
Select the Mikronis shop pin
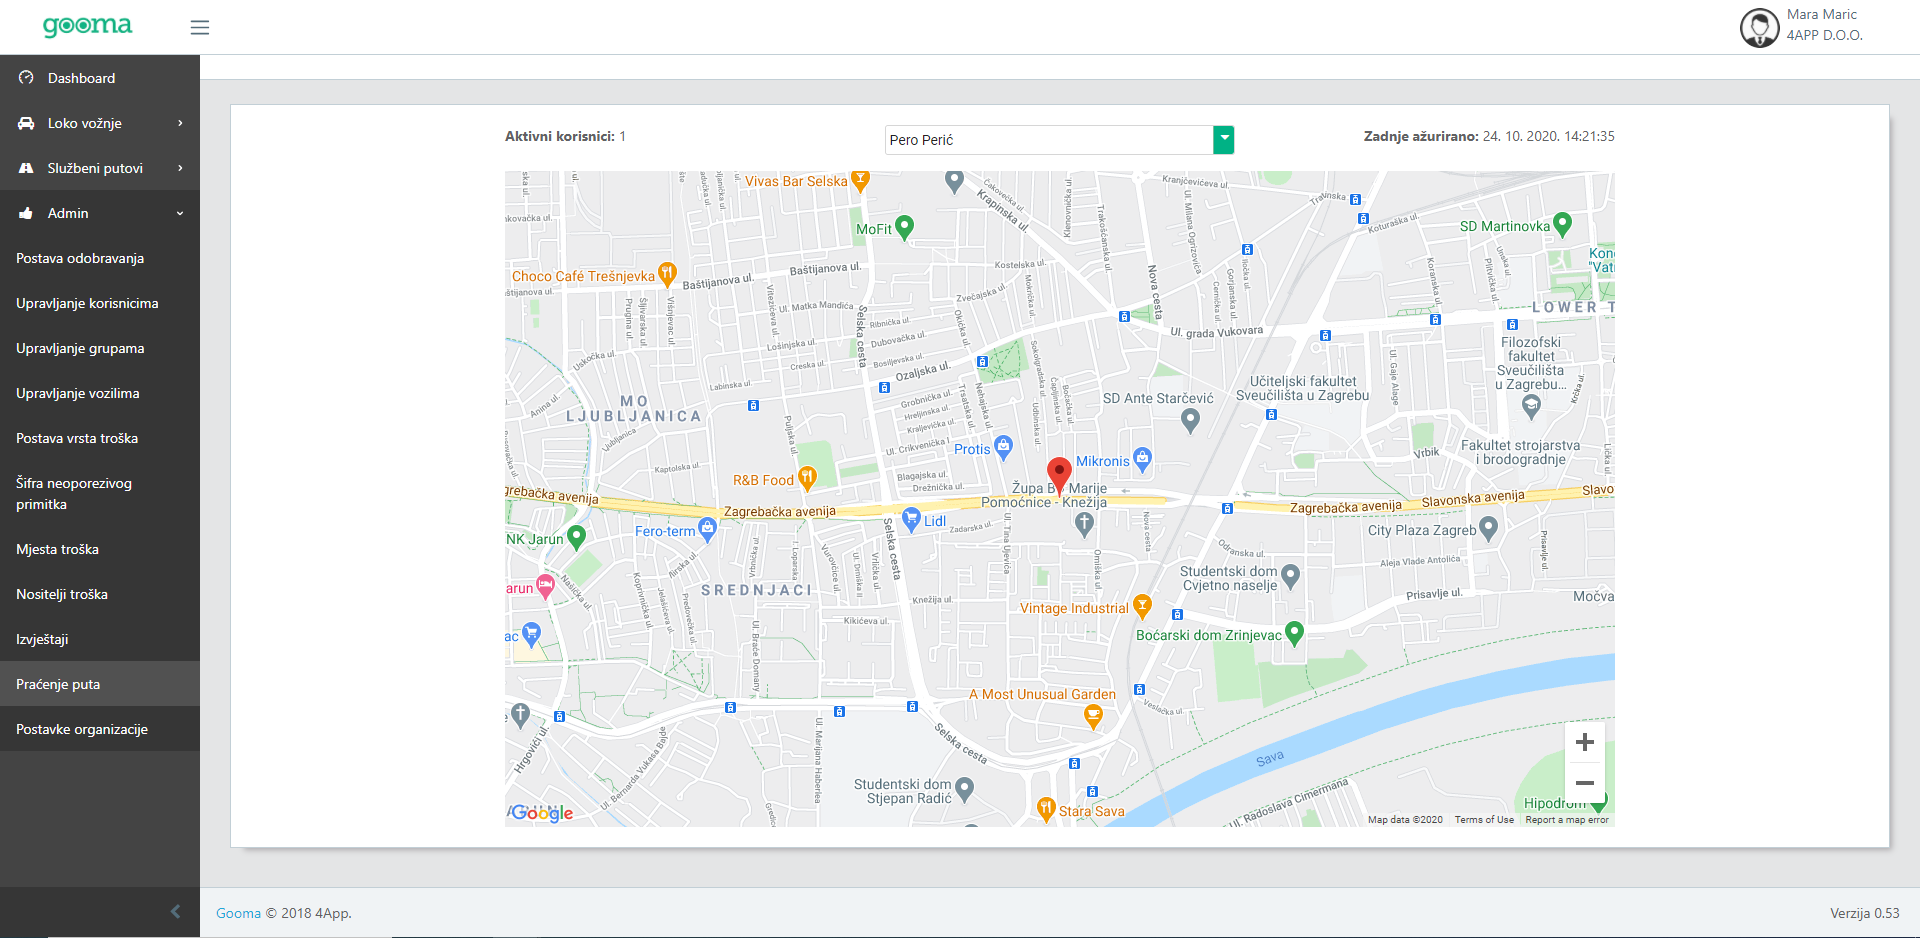pyautogui.click(x=1143, y=460)
